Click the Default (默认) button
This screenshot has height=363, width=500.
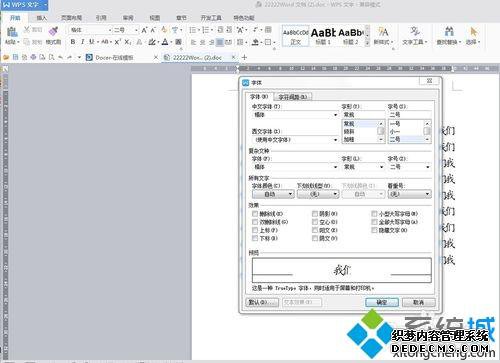pos(262,302)
